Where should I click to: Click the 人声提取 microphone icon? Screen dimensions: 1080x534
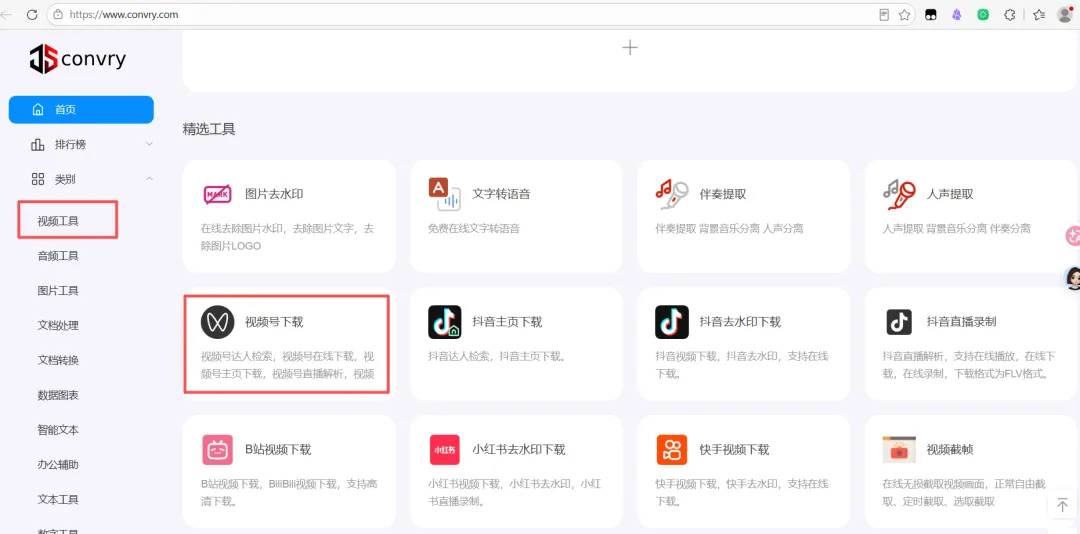click(x=899, y=194)
